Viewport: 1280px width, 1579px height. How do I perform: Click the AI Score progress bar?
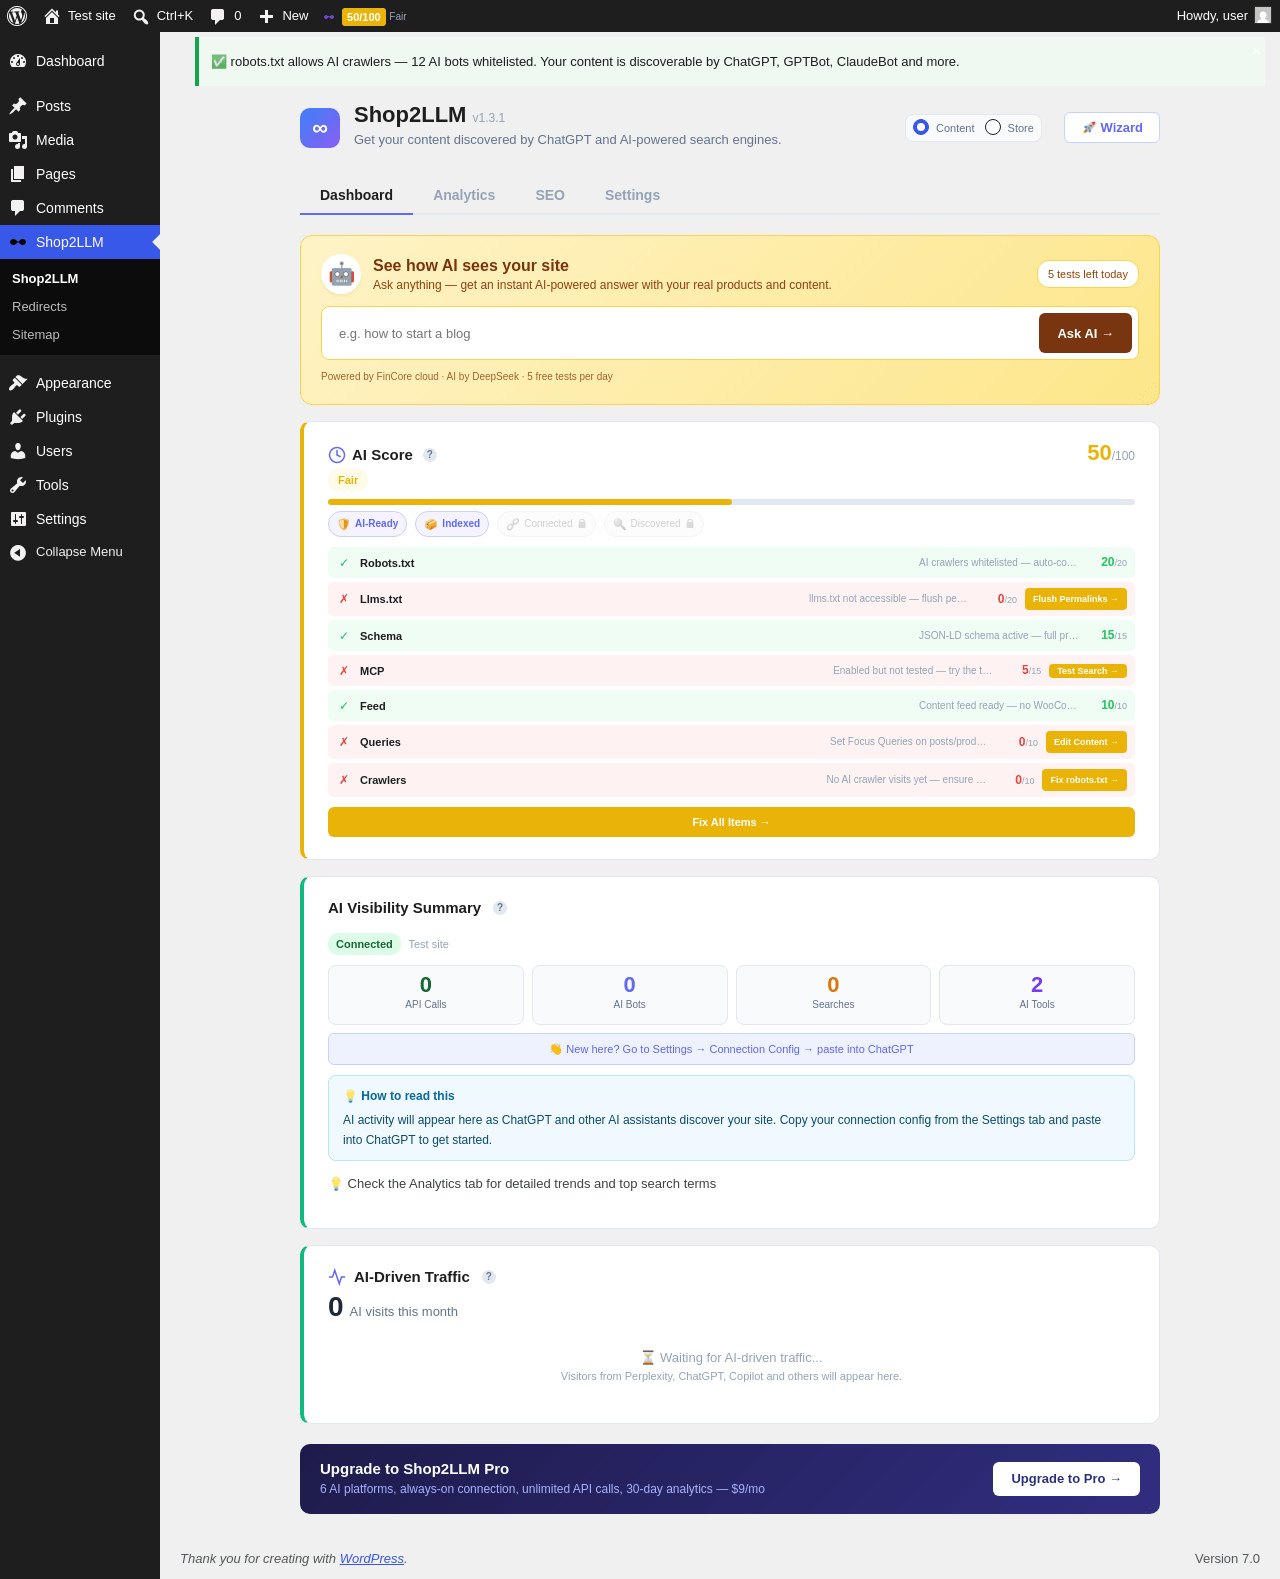click(731, 502)
